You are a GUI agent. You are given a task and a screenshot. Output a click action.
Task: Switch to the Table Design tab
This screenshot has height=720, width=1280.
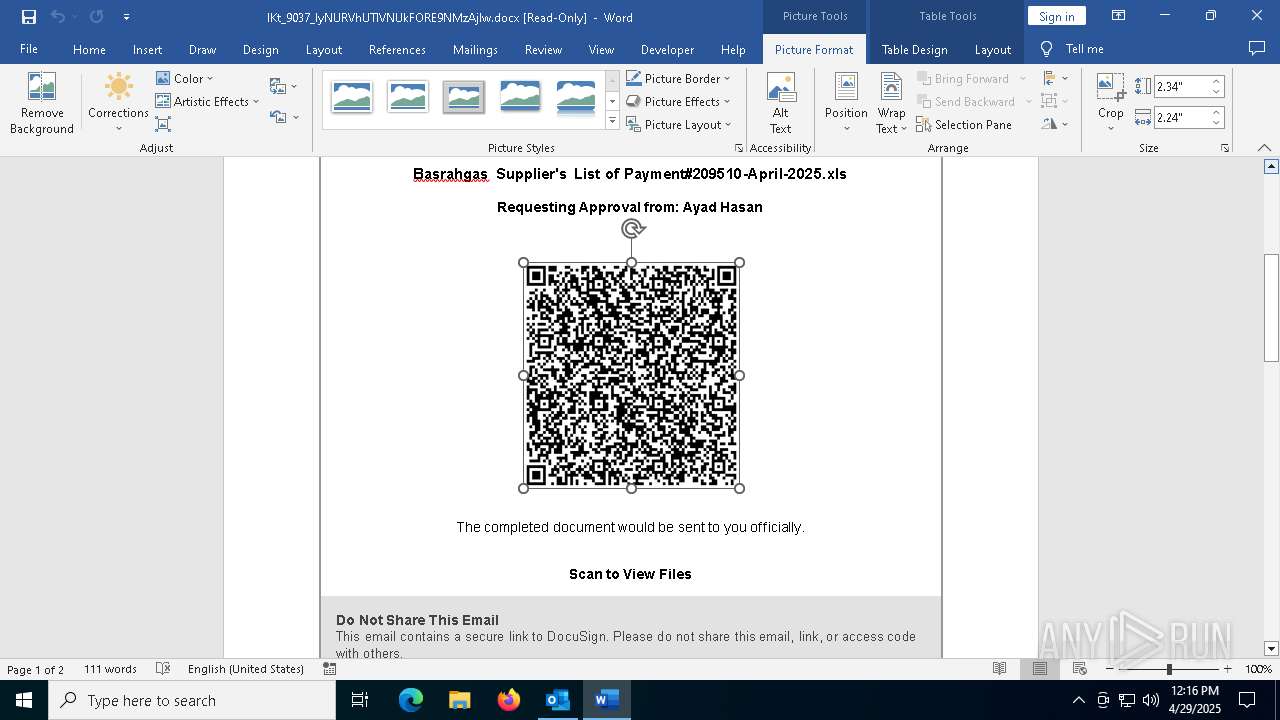click(x=914, y=49)
